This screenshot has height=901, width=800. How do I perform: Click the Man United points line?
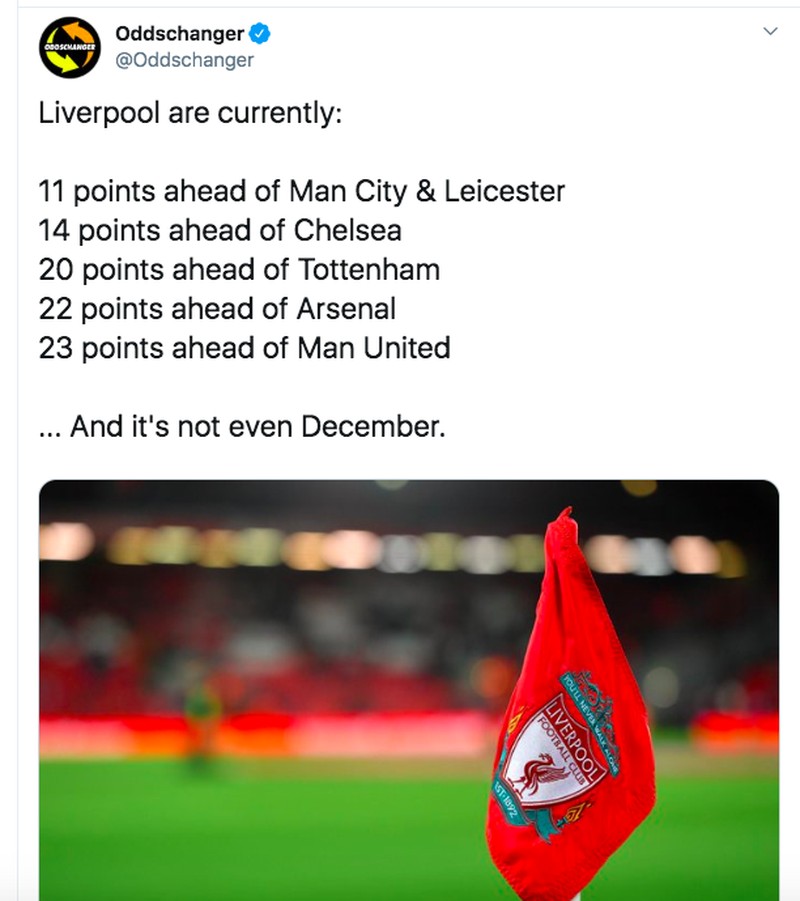coord(244,348)
